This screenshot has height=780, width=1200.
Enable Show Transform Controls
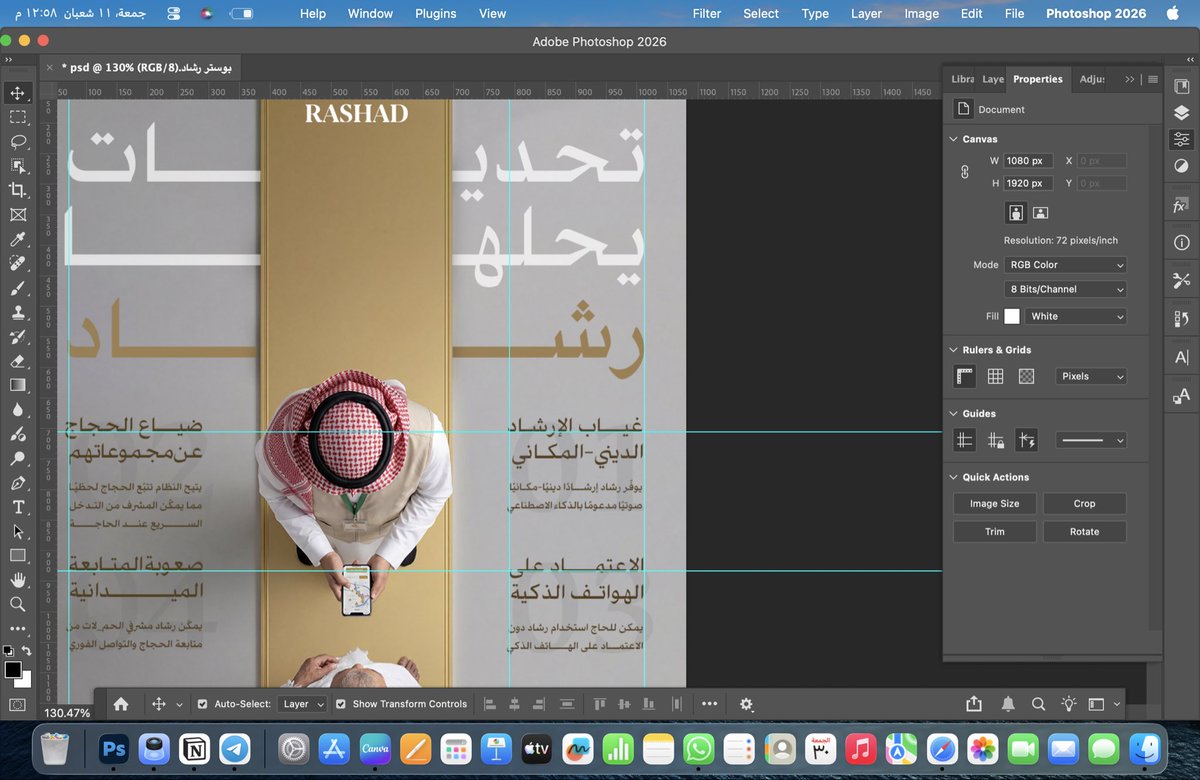coord(341,704)
